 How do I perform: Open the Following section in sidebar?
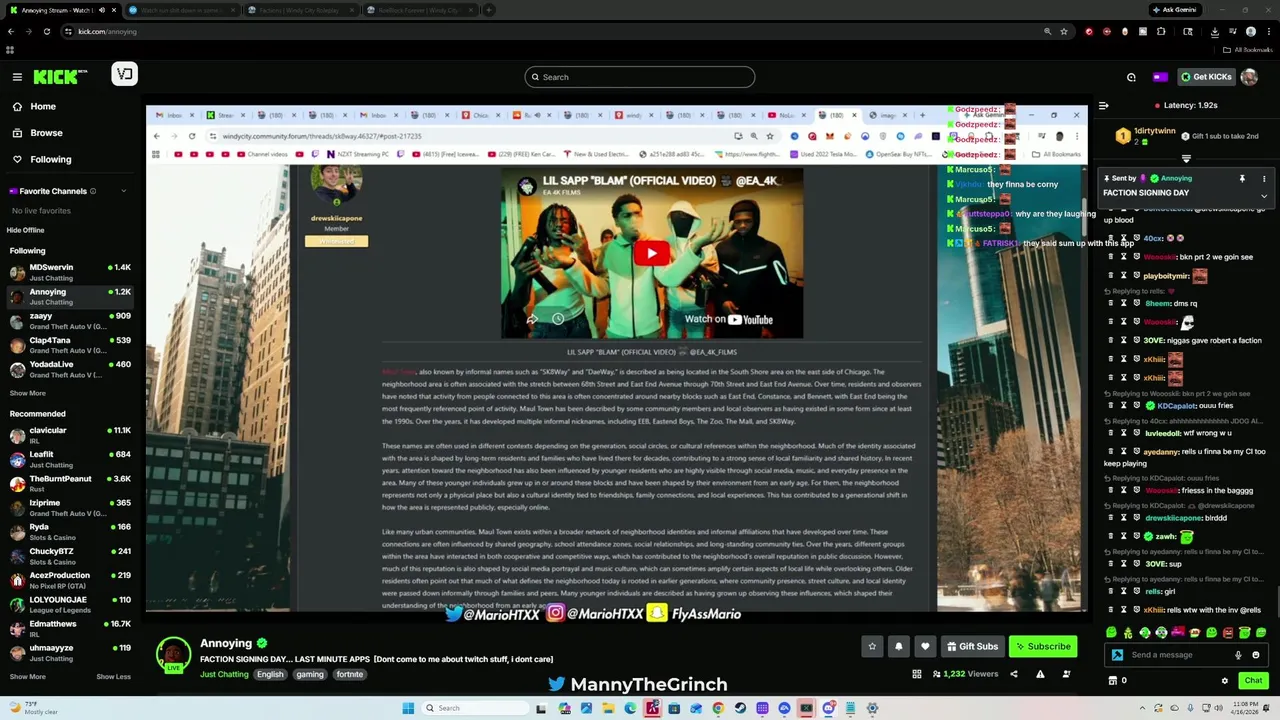pyautogui.click(x=50, y=159)
